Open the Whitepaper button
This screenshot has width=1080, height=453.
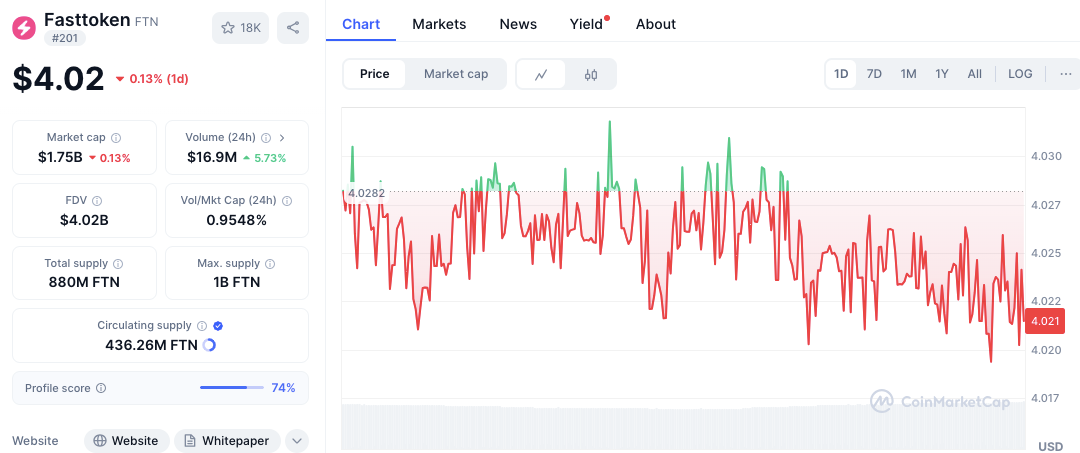[227, 441]
